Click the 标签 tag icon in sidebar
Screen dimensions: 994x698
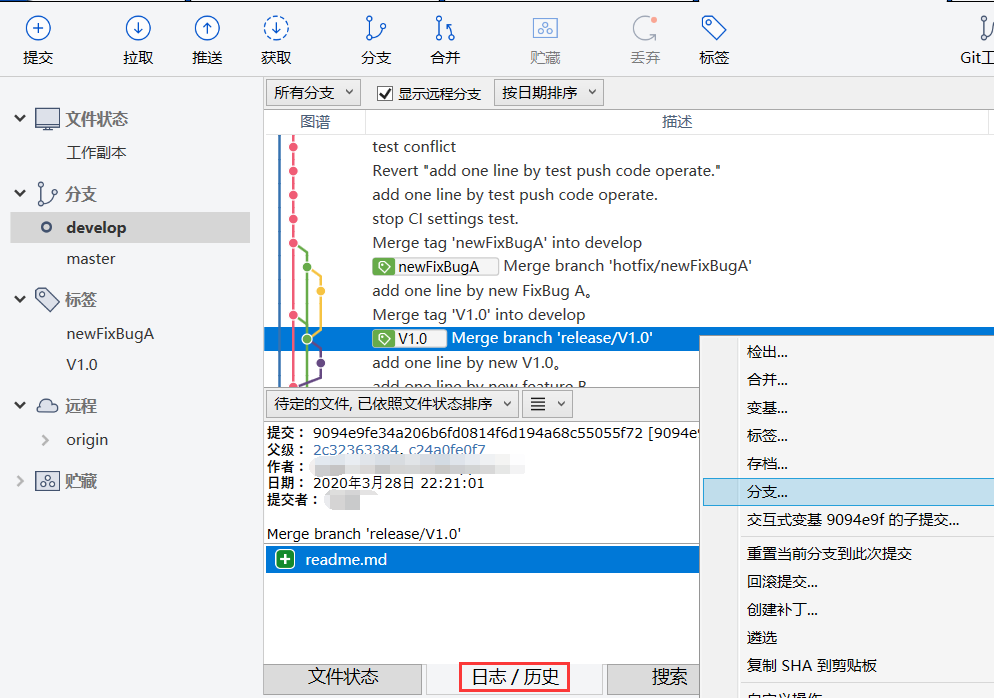click(x=48, y=299)
